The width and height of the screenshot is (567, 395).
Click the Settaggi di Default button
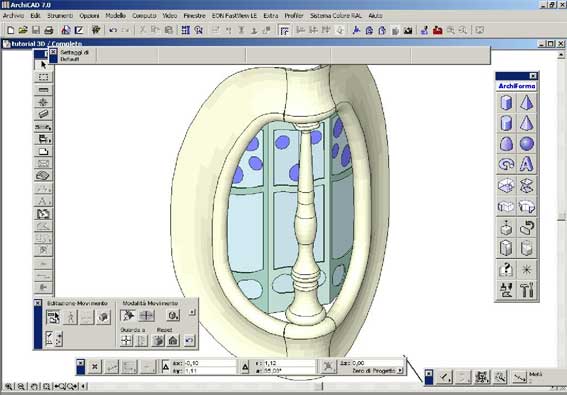74,55
